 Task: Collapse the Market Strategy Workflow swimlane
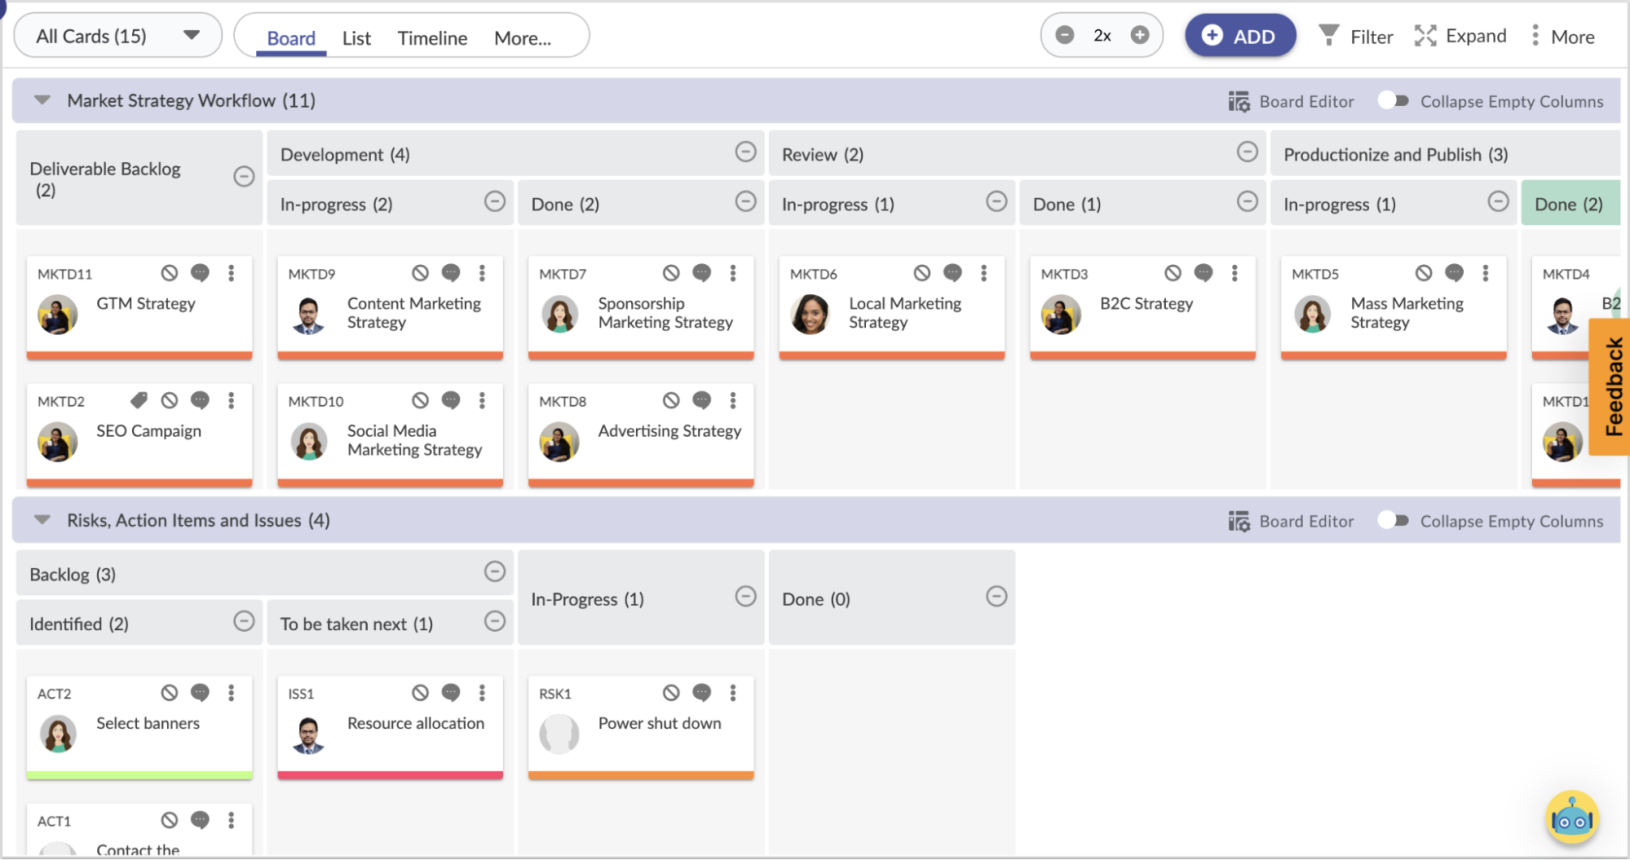tap(41, 100)
